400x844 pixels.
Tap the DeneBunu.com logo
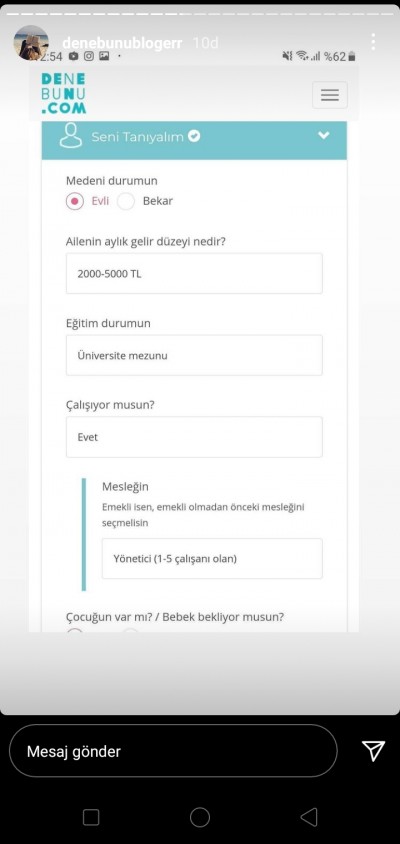[64, 93]
